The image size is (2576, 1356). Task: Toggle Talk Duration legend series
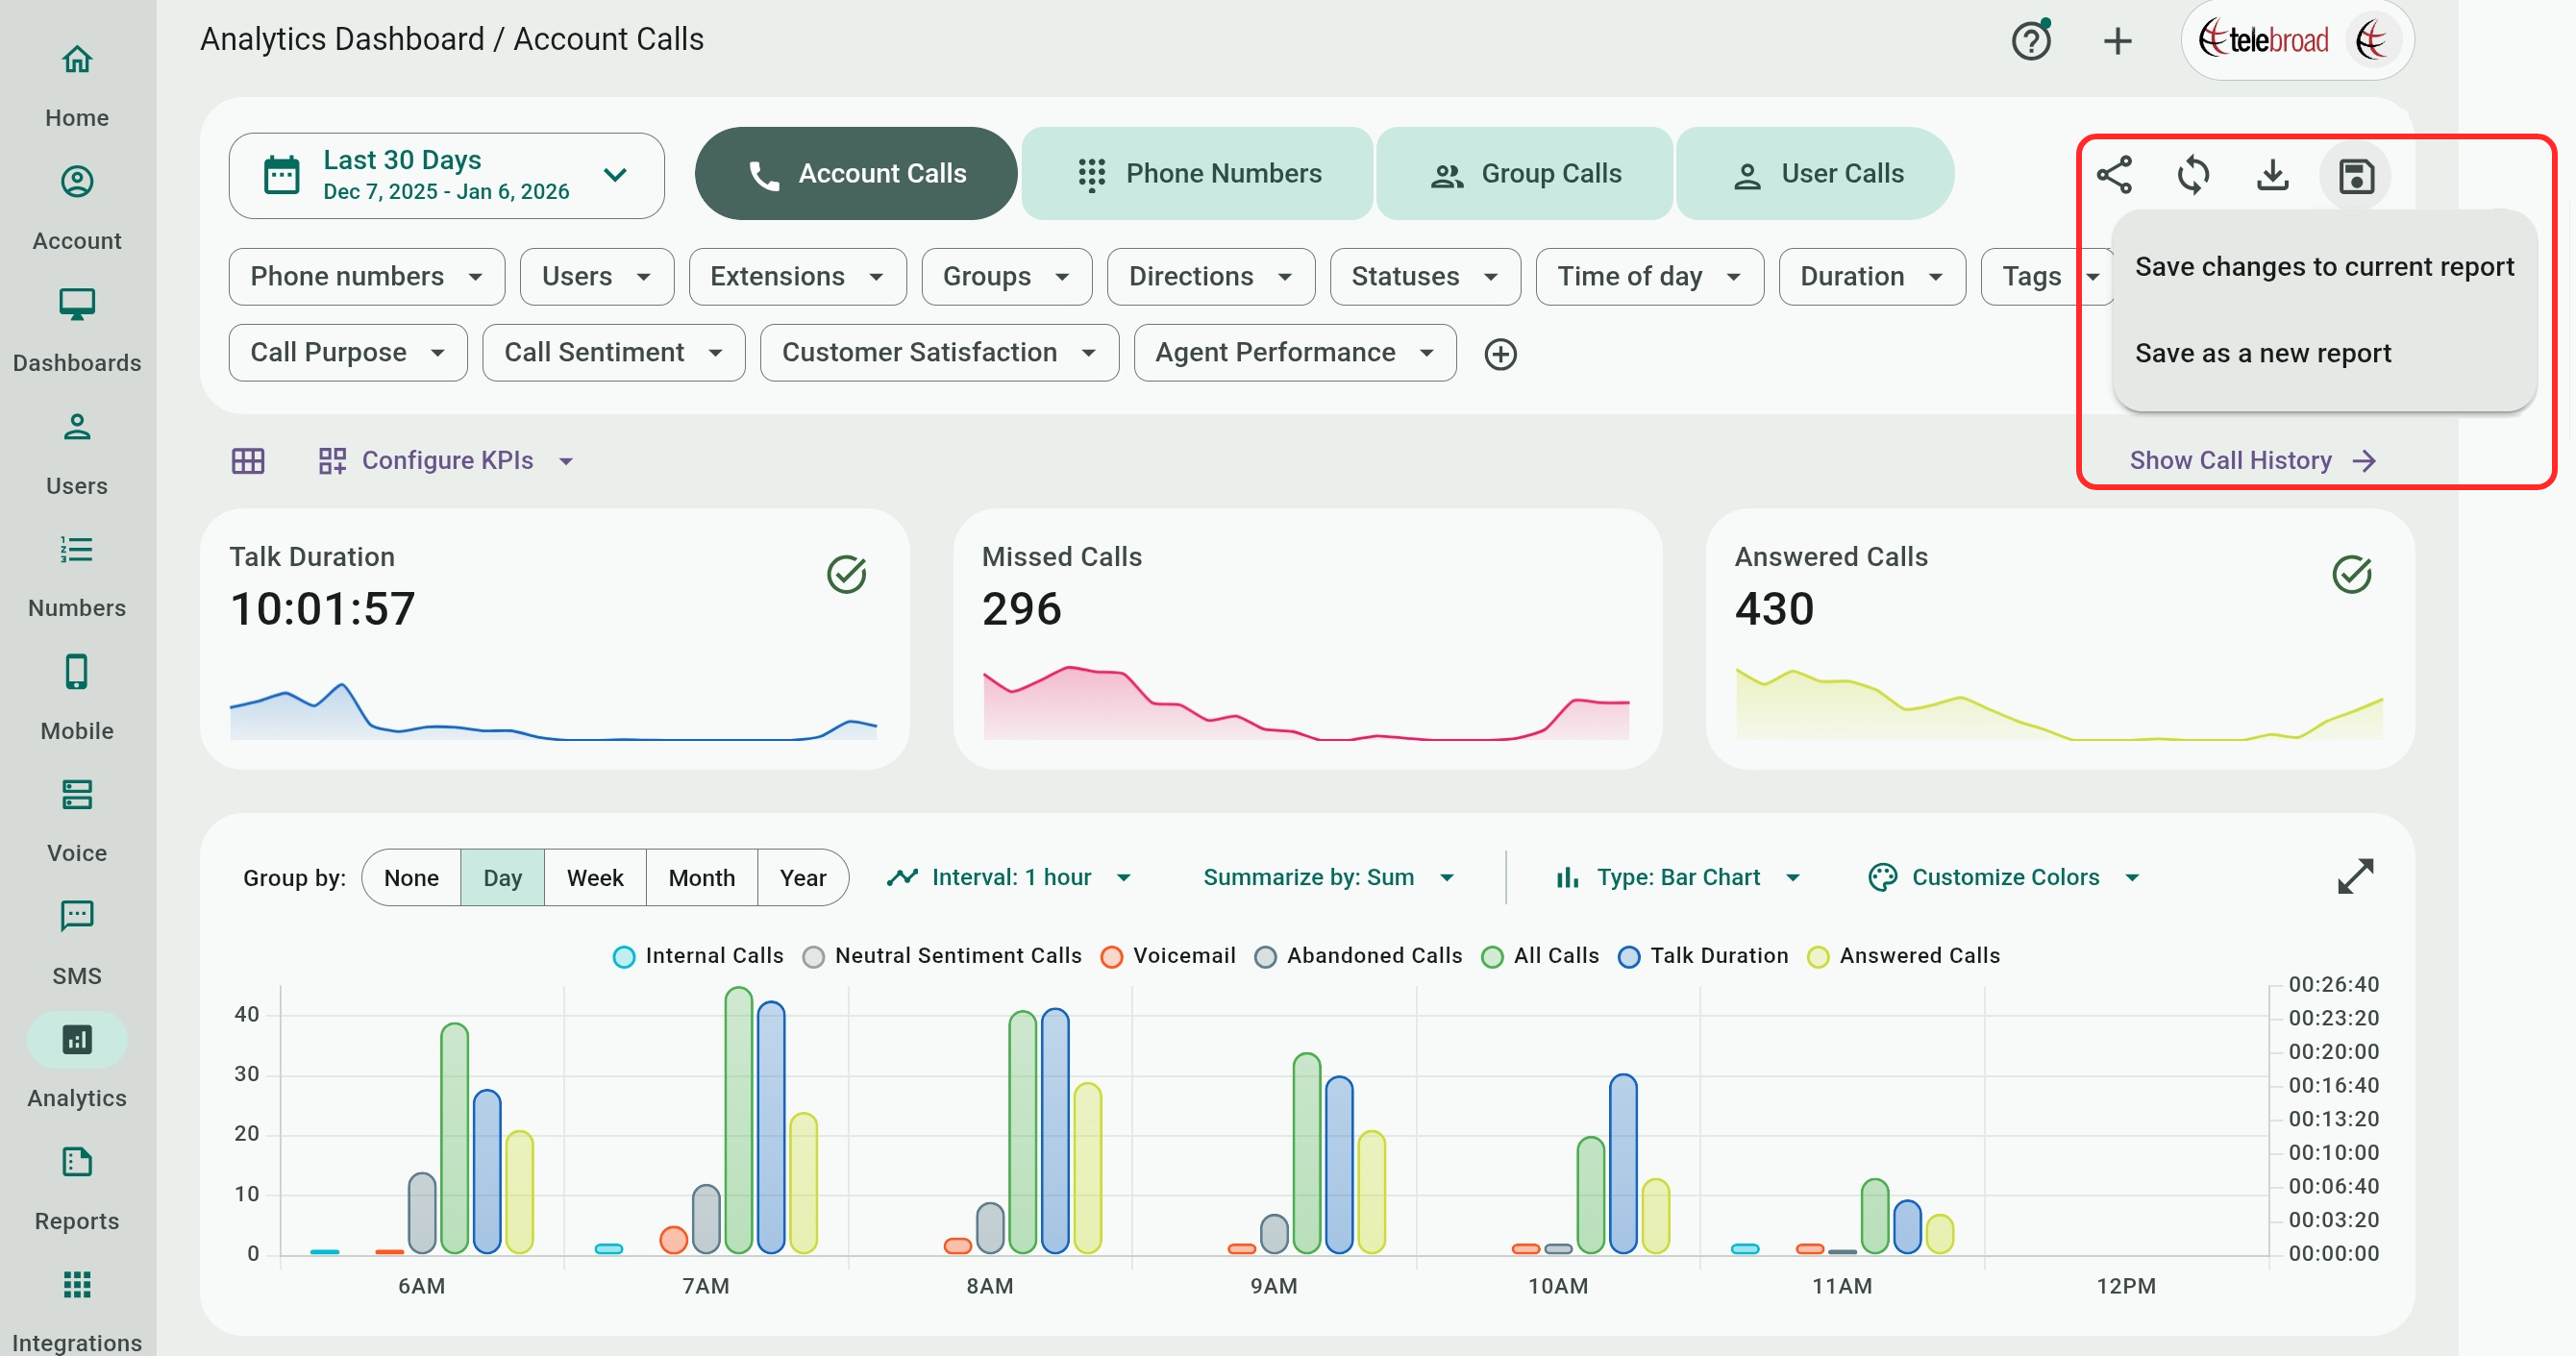(x=1703, y=956)
